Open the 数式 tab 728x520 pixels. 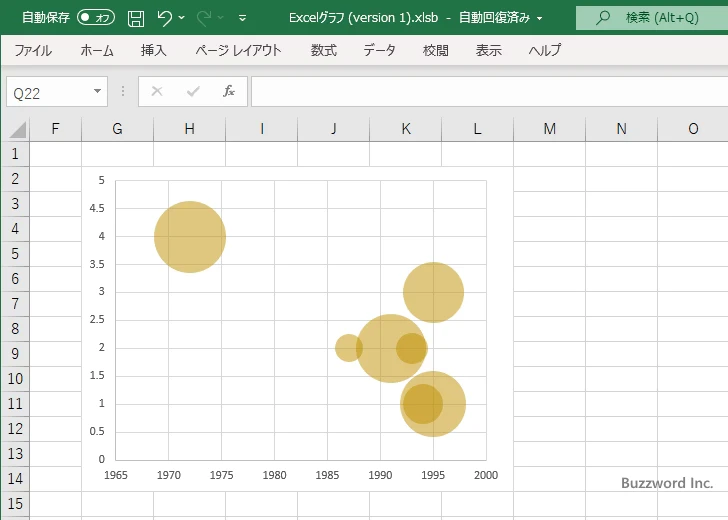point(324,50)
